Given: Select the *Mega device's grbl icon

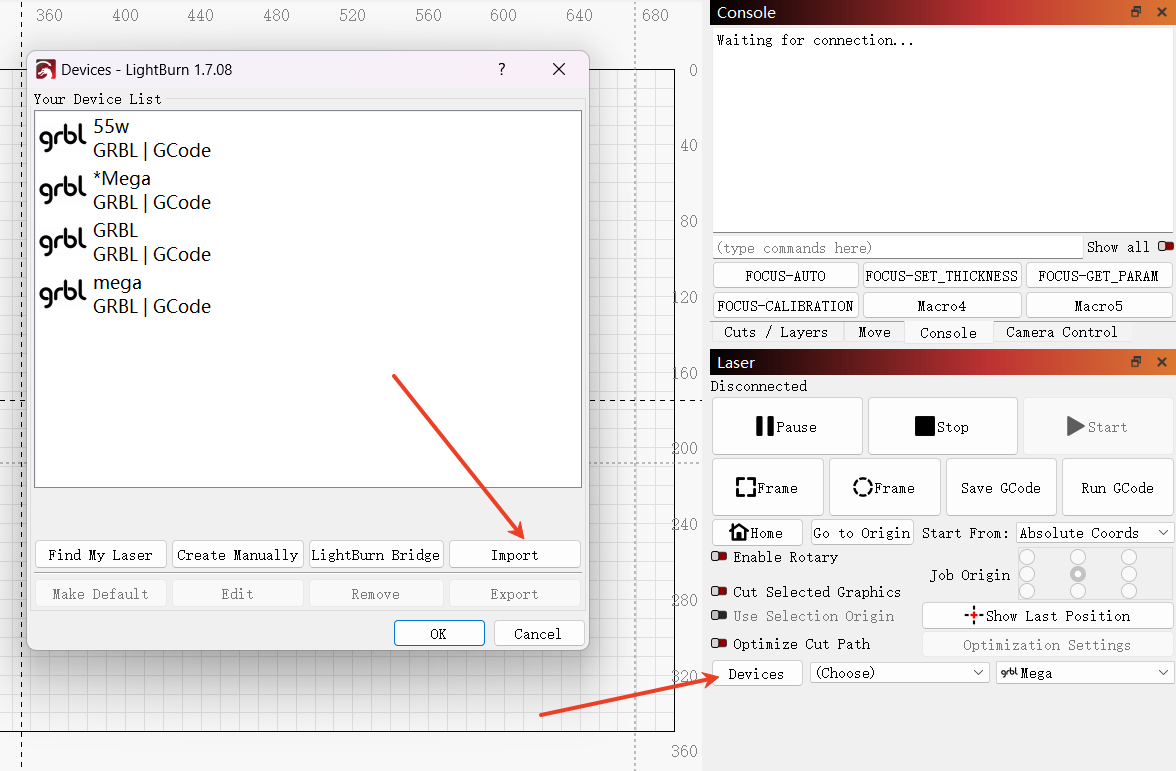Looking at the screenshot, I should (62, 190).
